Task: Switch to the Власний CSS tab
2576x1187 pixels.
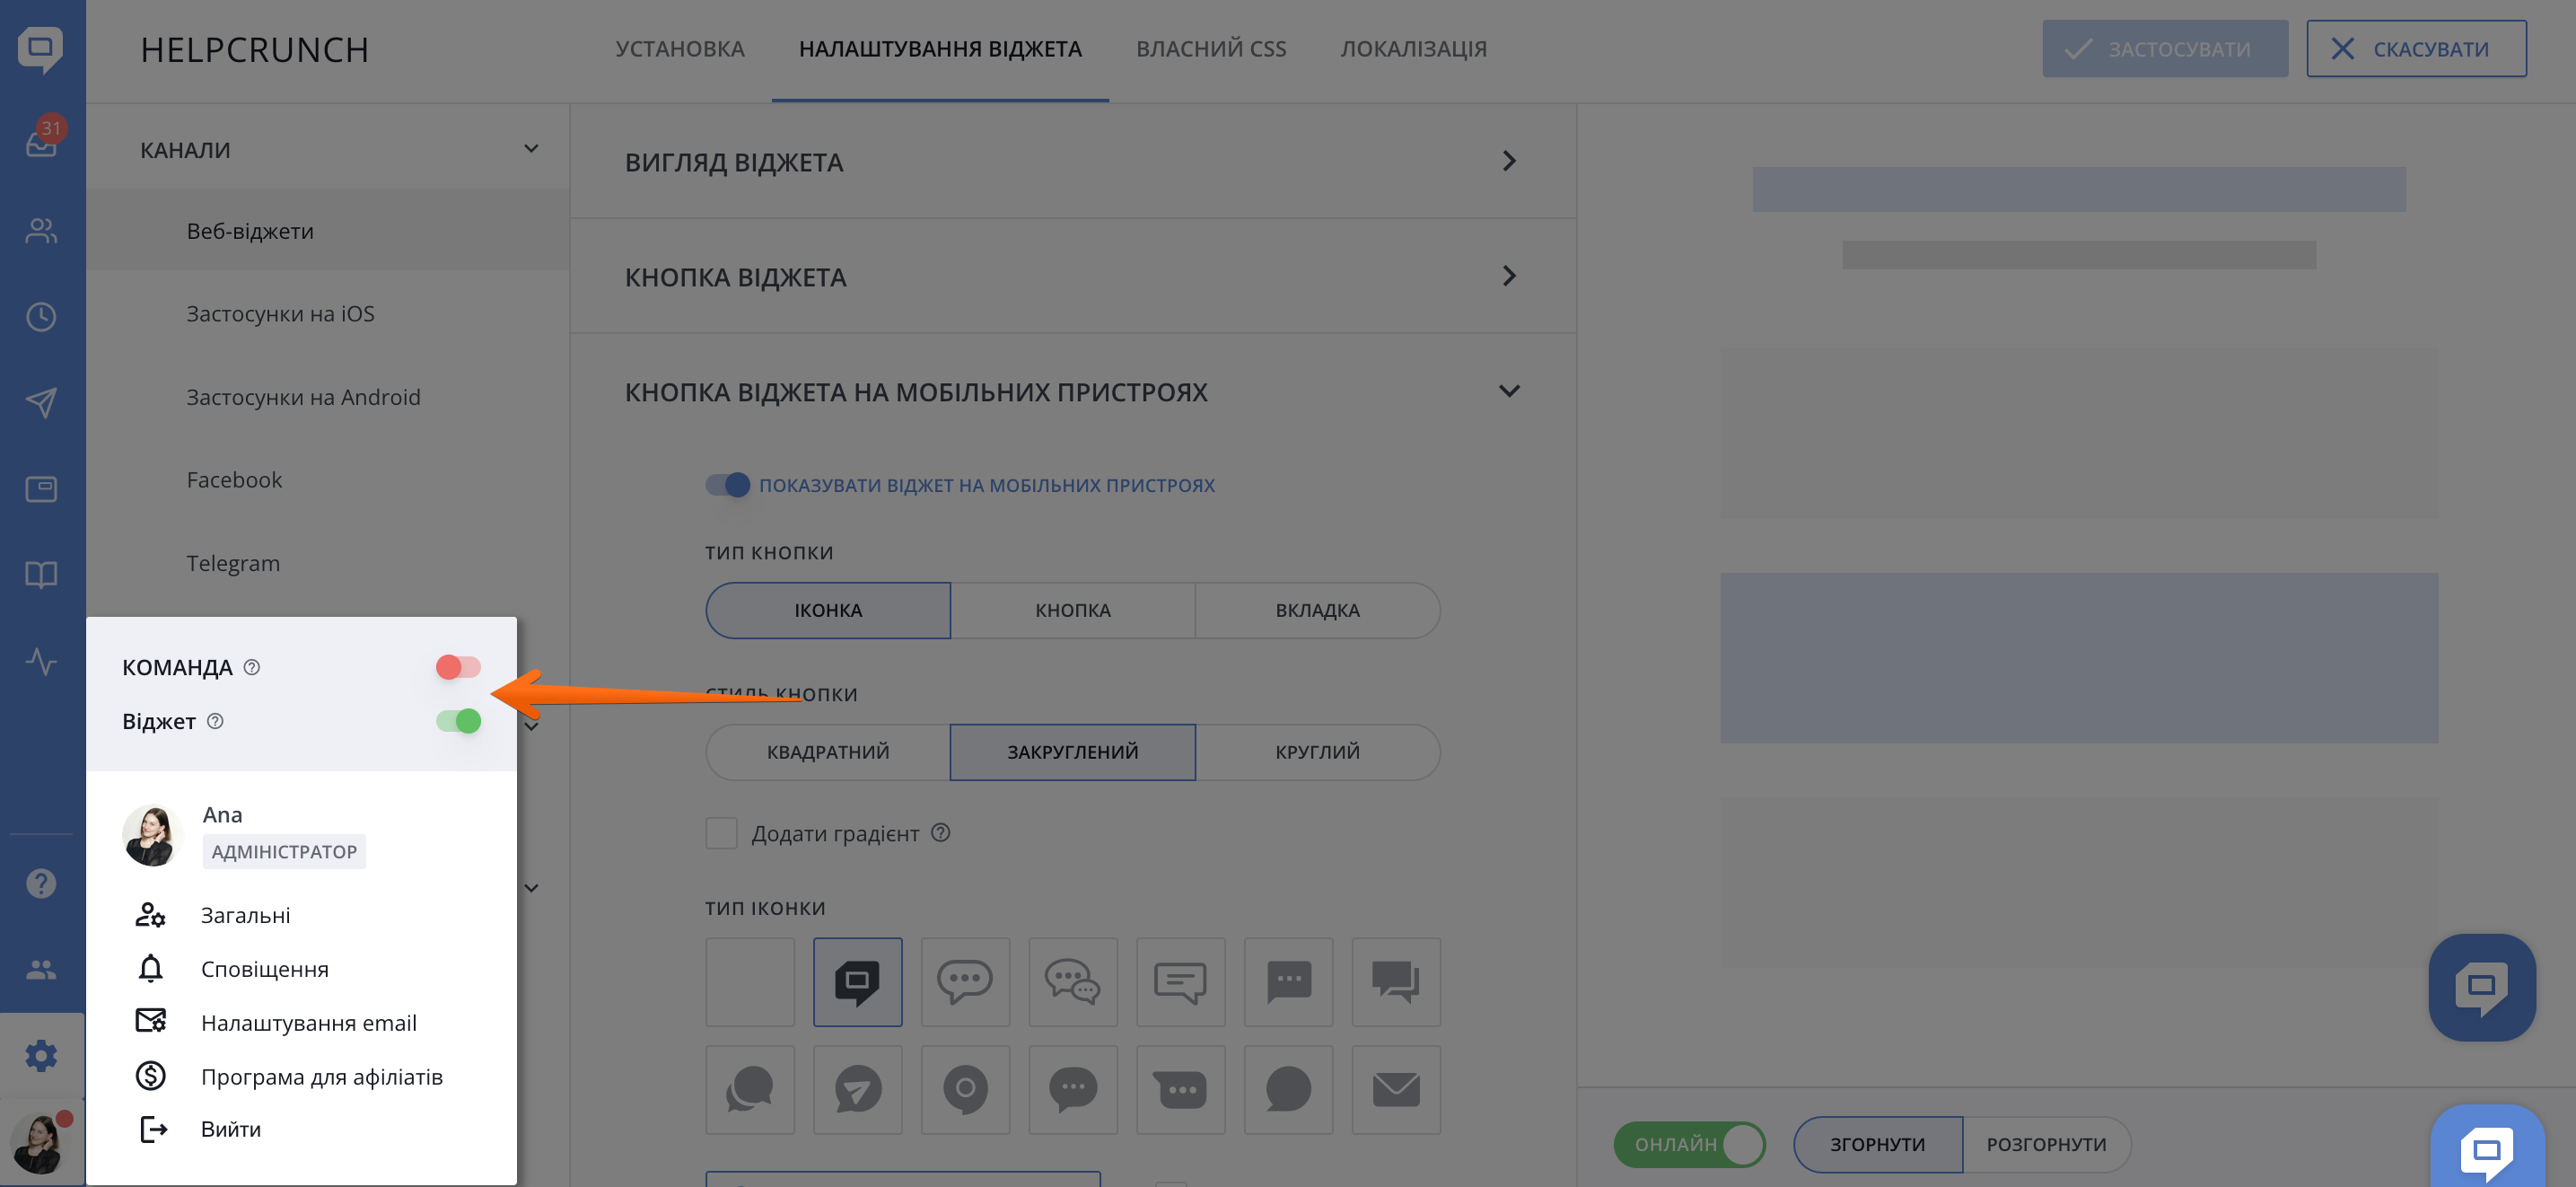Action: [x=1210, y=49]
